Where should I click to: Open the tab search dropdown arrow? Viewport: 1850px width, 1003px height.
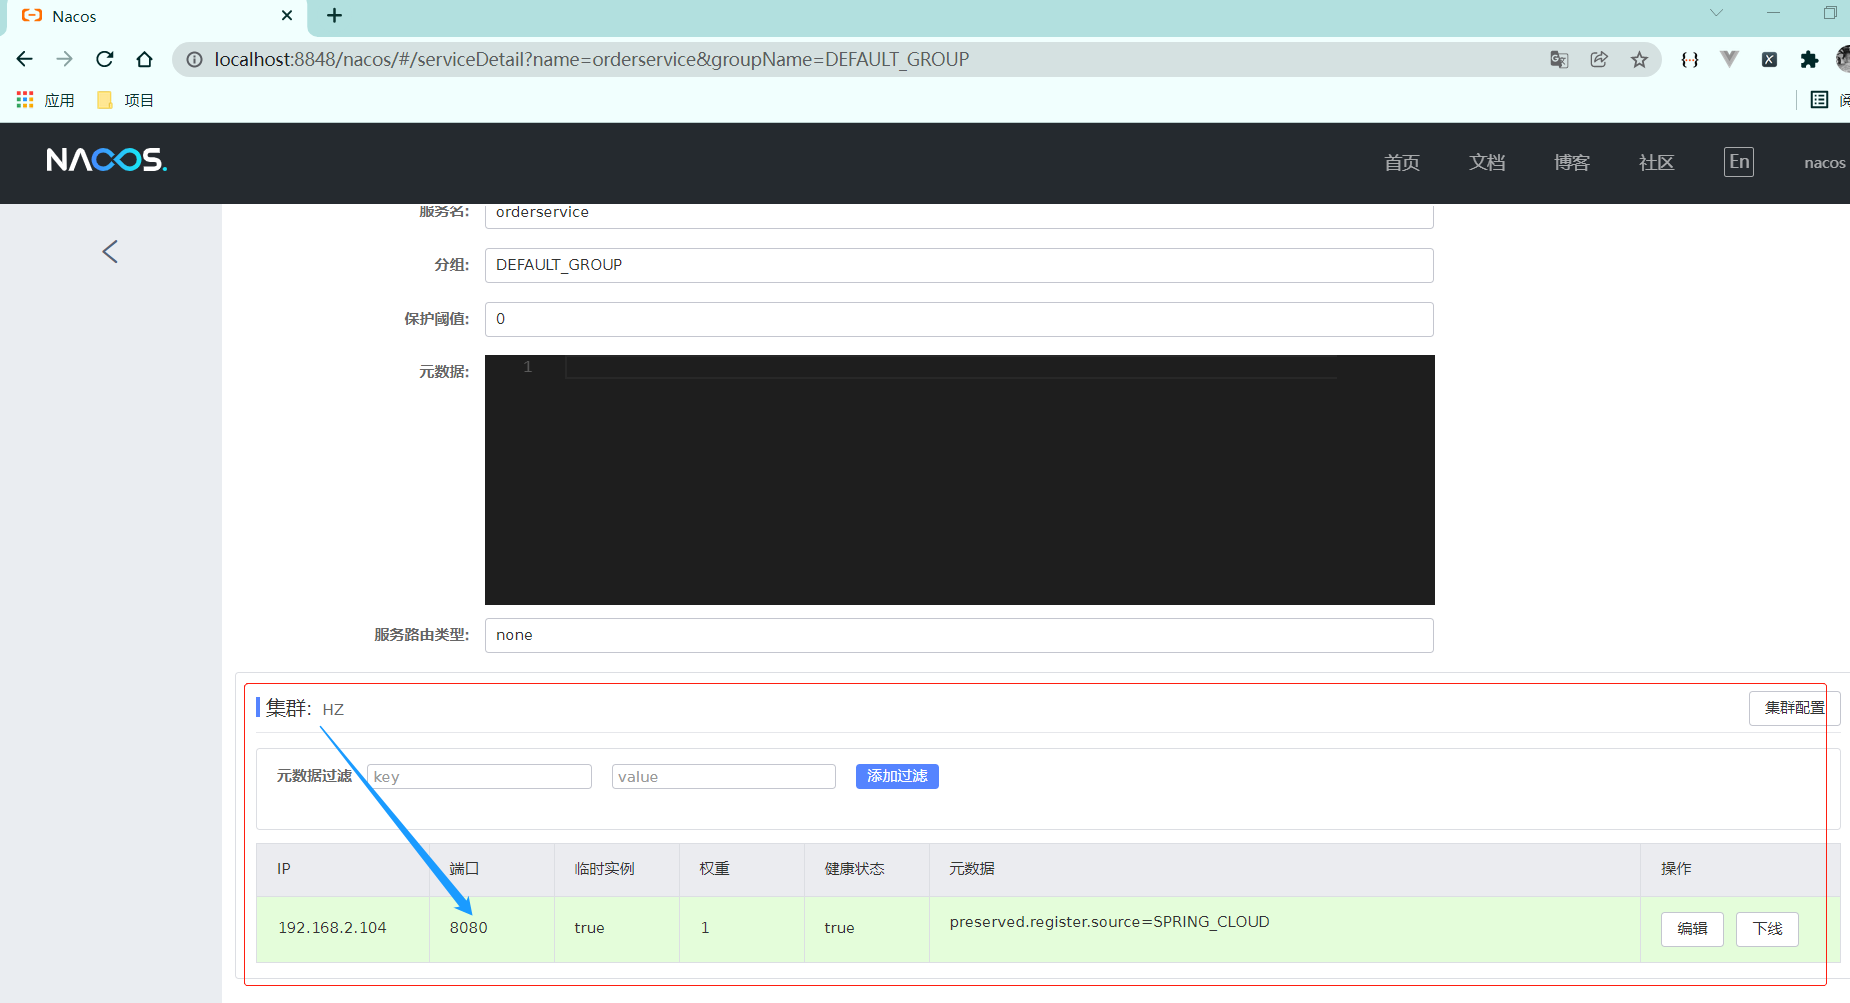point(1716,13)
